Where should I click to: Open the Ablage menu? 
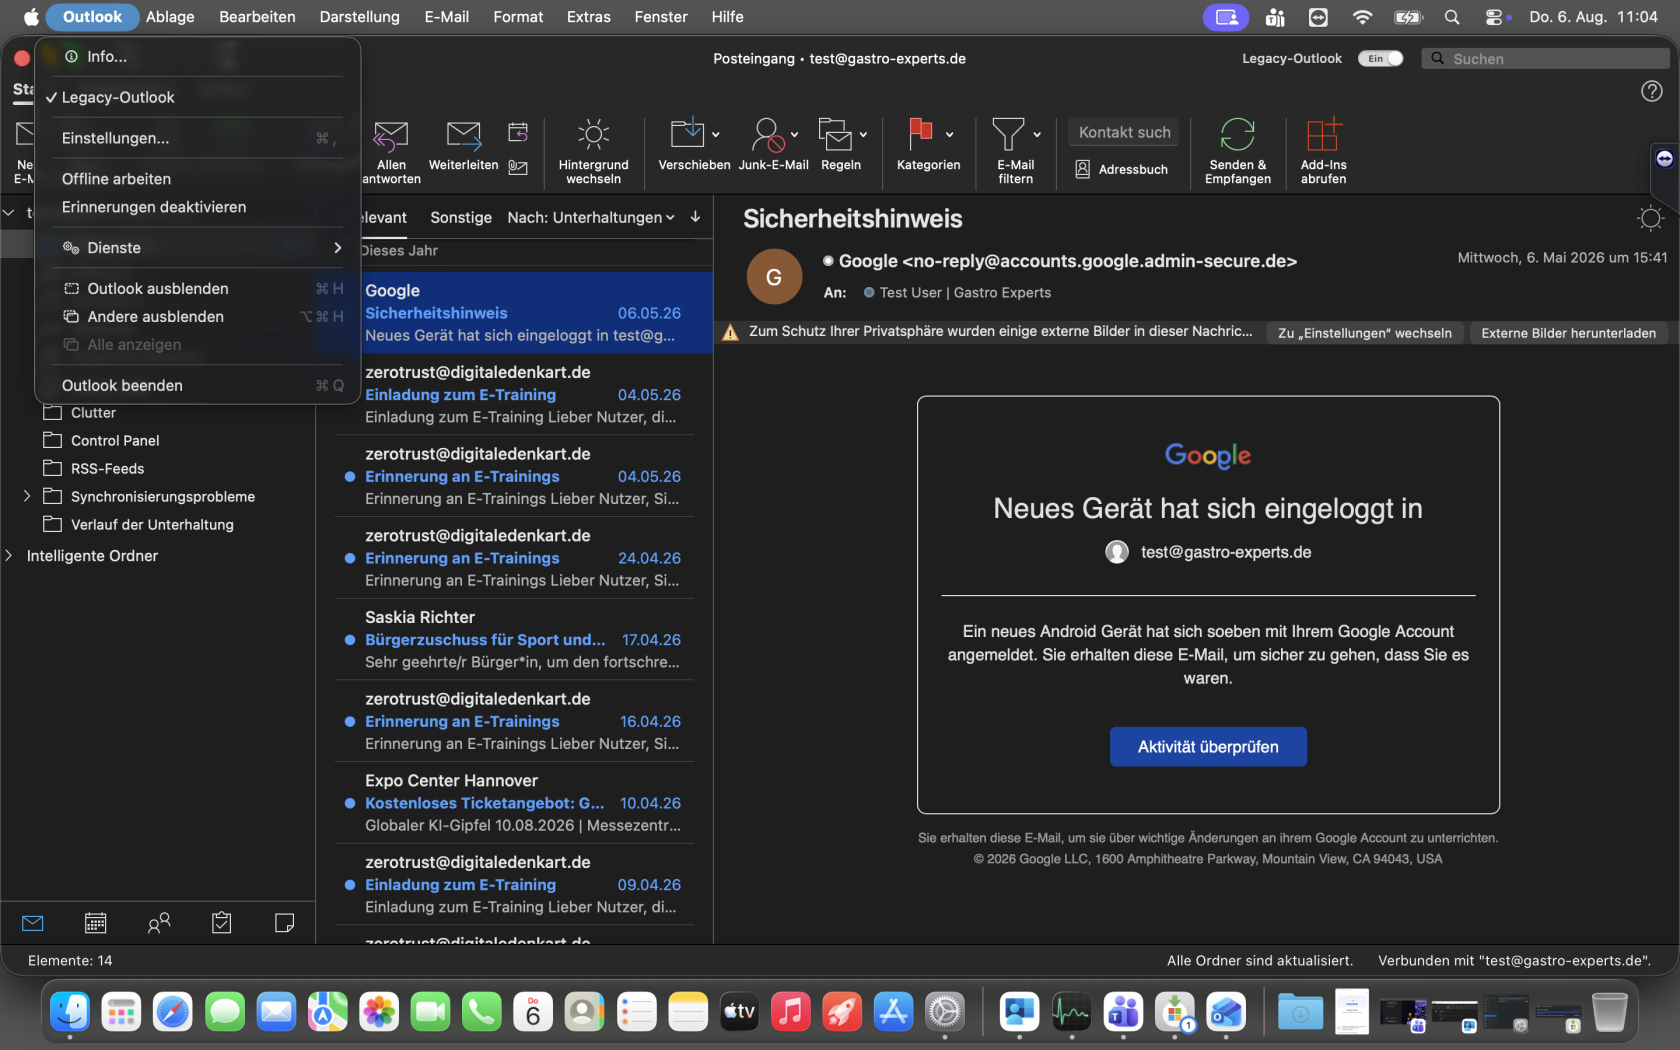point(170,17)
